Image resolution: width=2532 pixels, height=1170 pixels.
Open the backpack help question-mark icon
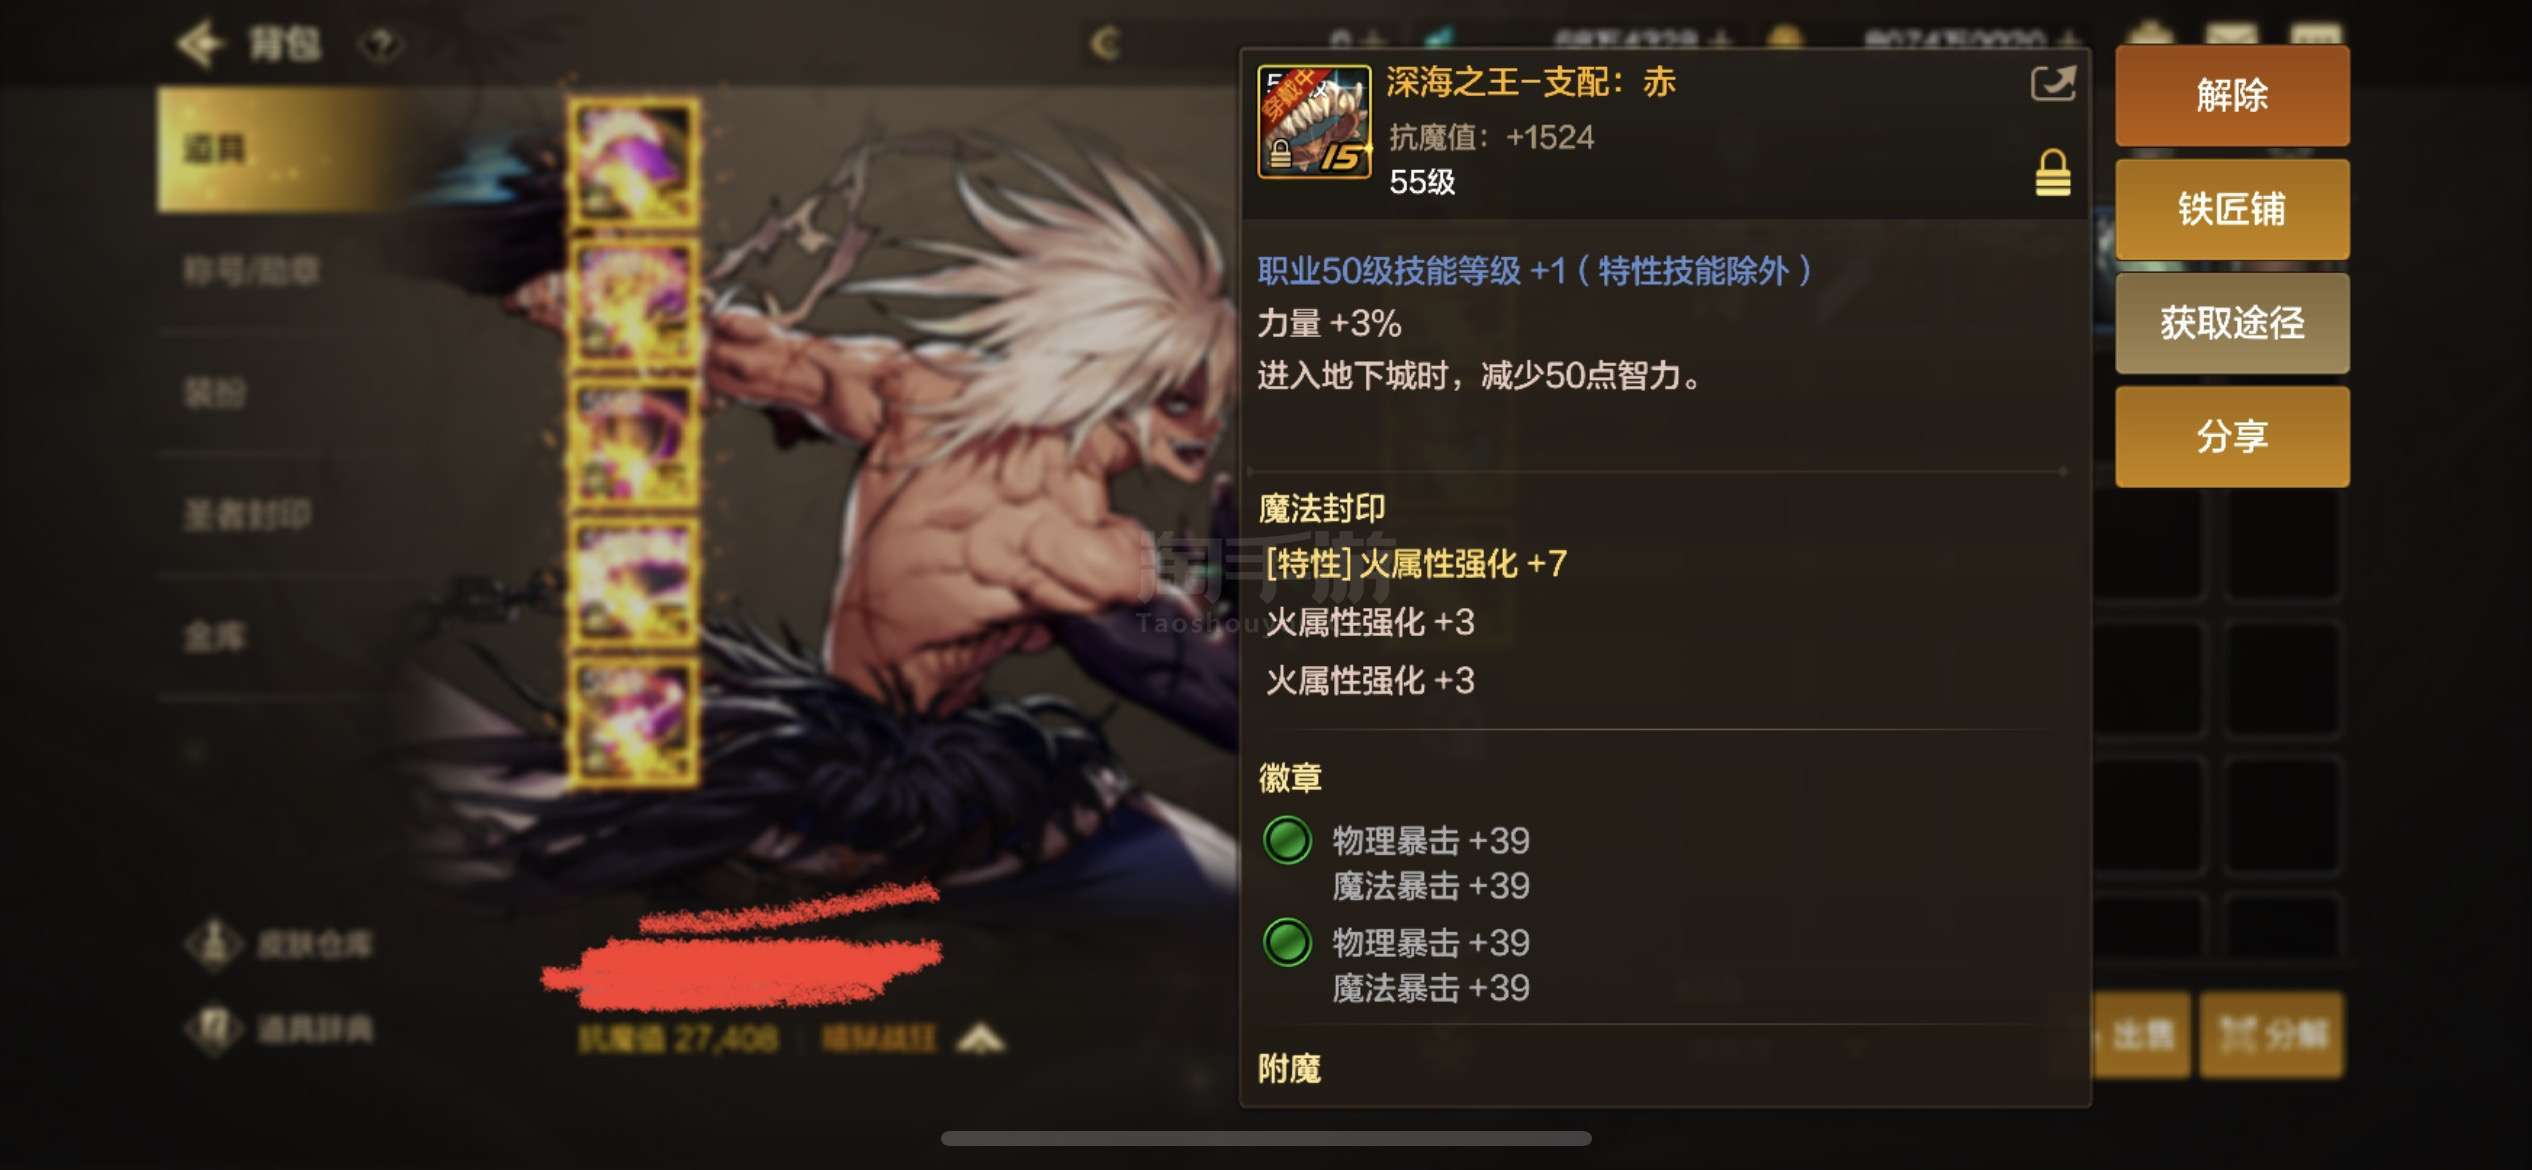coord(381,44)
